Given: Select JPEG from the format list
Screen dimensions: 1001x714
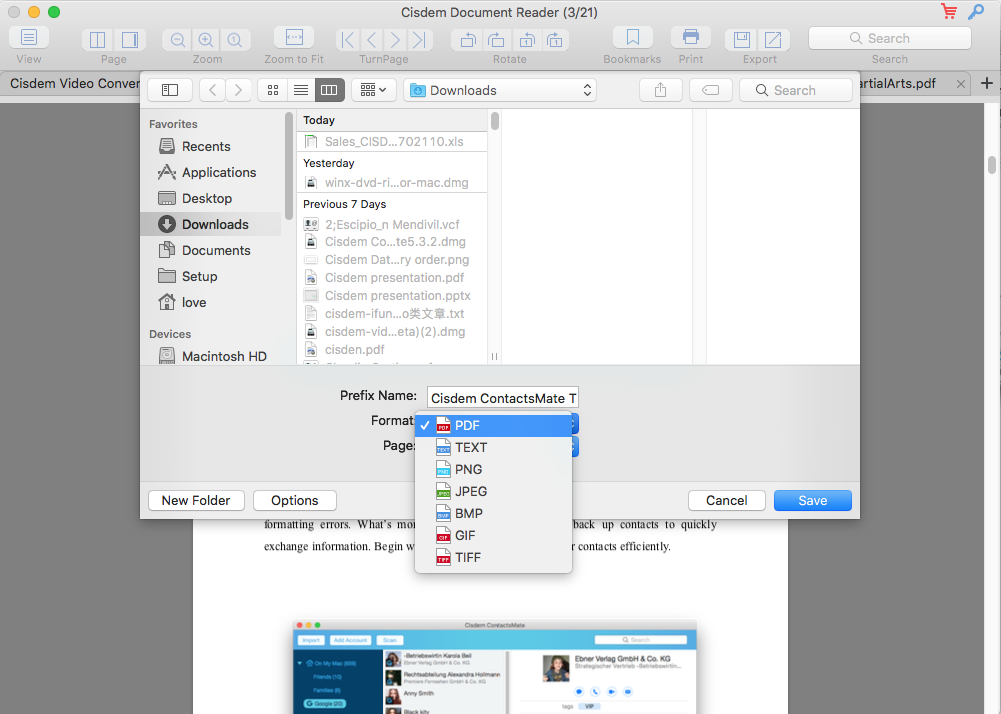Looking at the screenshot, I should [x=470, y=491].
